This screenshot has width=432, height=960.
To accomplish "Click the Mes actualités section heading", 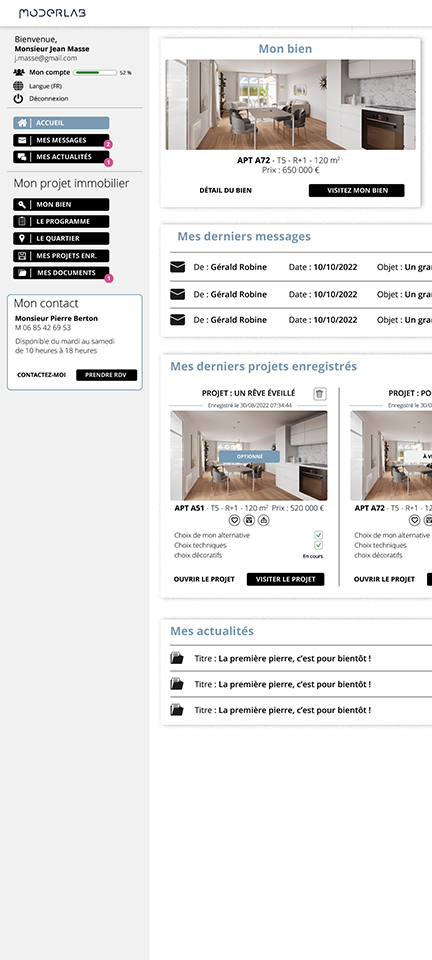I will 212,631.
